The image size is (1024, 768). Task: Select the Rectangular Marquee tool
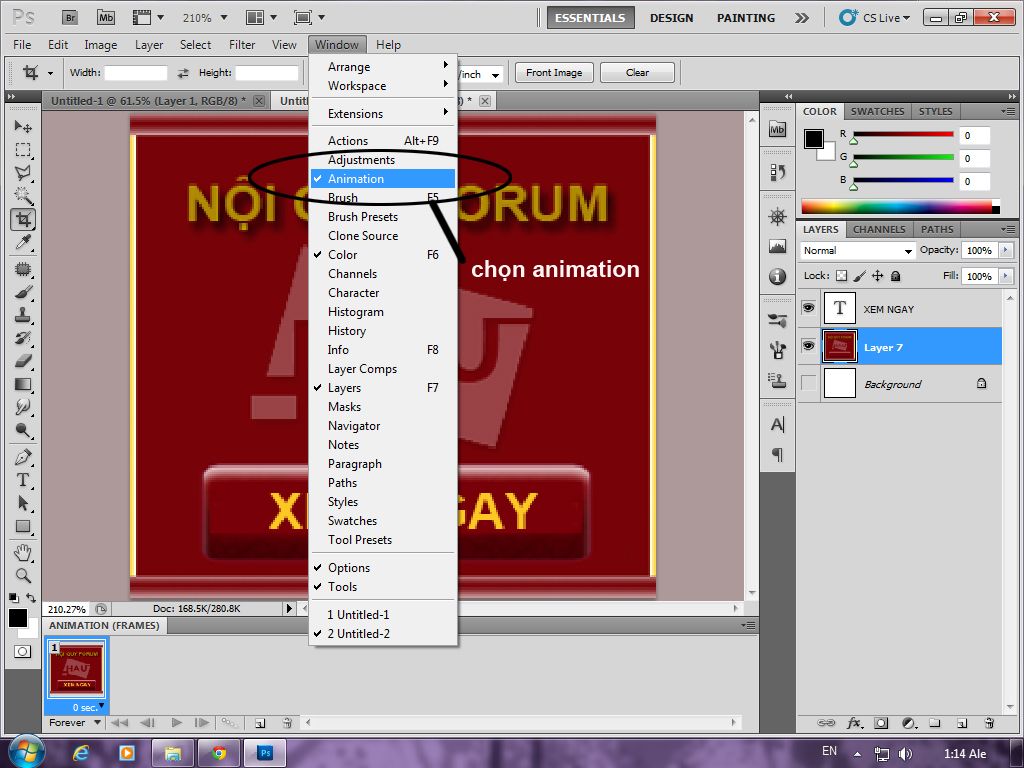click(23, 150)
